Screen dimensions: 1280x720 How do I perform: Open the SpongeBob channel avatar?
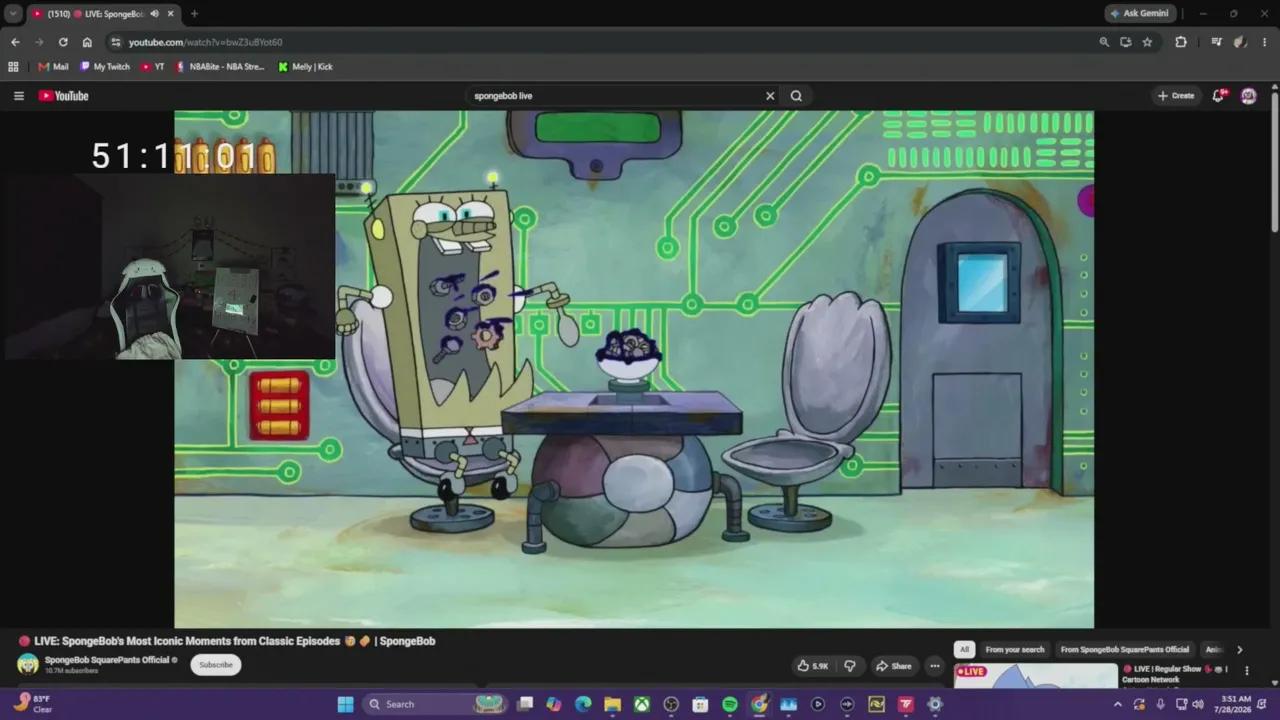[x=28, y=664]
